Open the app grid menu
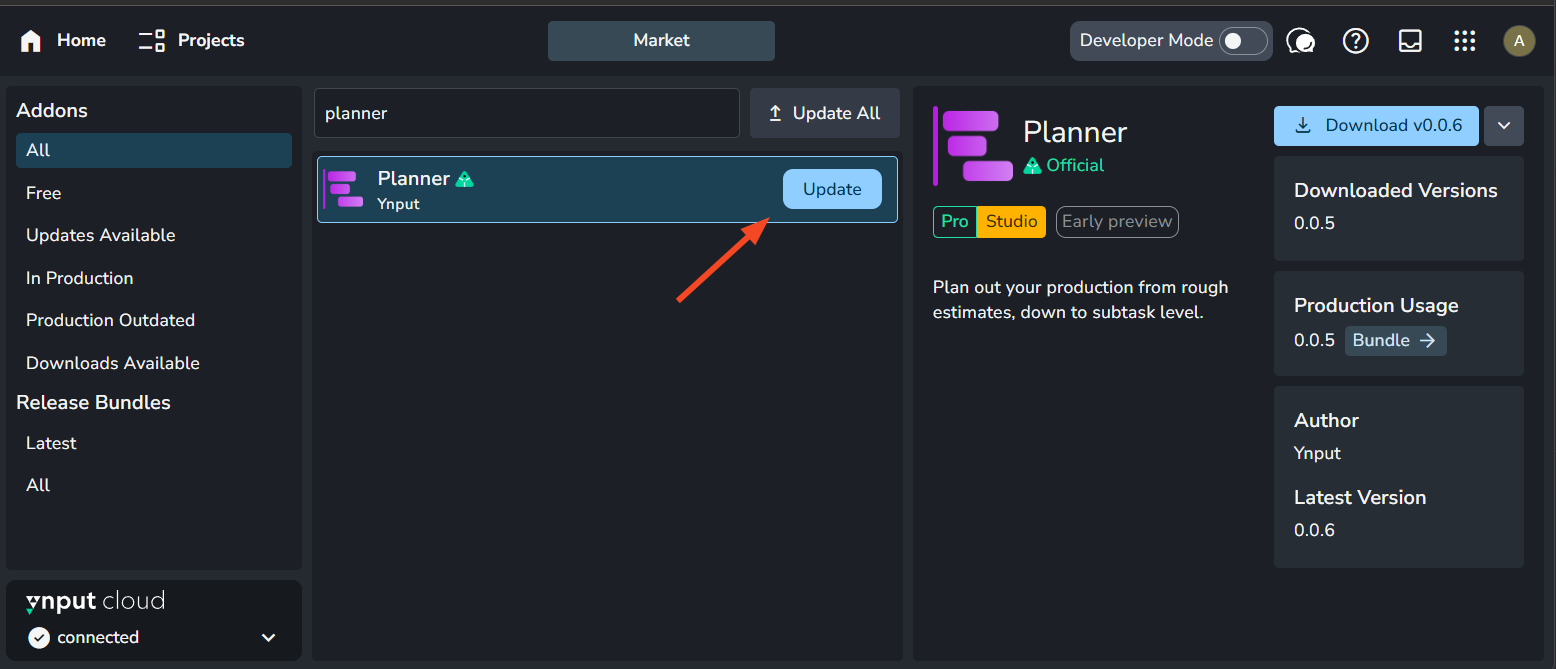1556x669 pixels. [x=1464, y=41]
